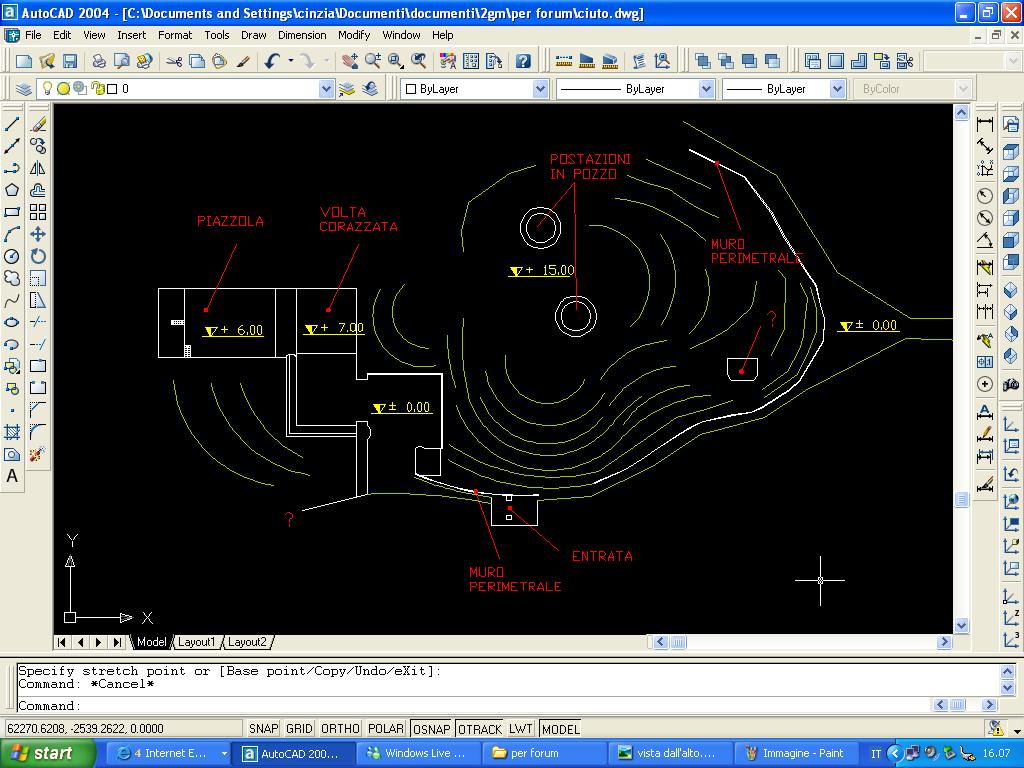Open Immagine - Paint from taskbar
The width and height of the screenshot is (1024, 768).
coord(795,753)
